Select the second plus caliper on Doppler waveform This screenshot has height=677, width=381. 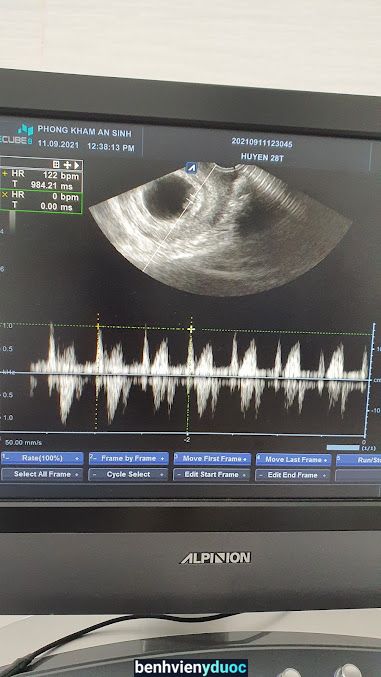191,329
